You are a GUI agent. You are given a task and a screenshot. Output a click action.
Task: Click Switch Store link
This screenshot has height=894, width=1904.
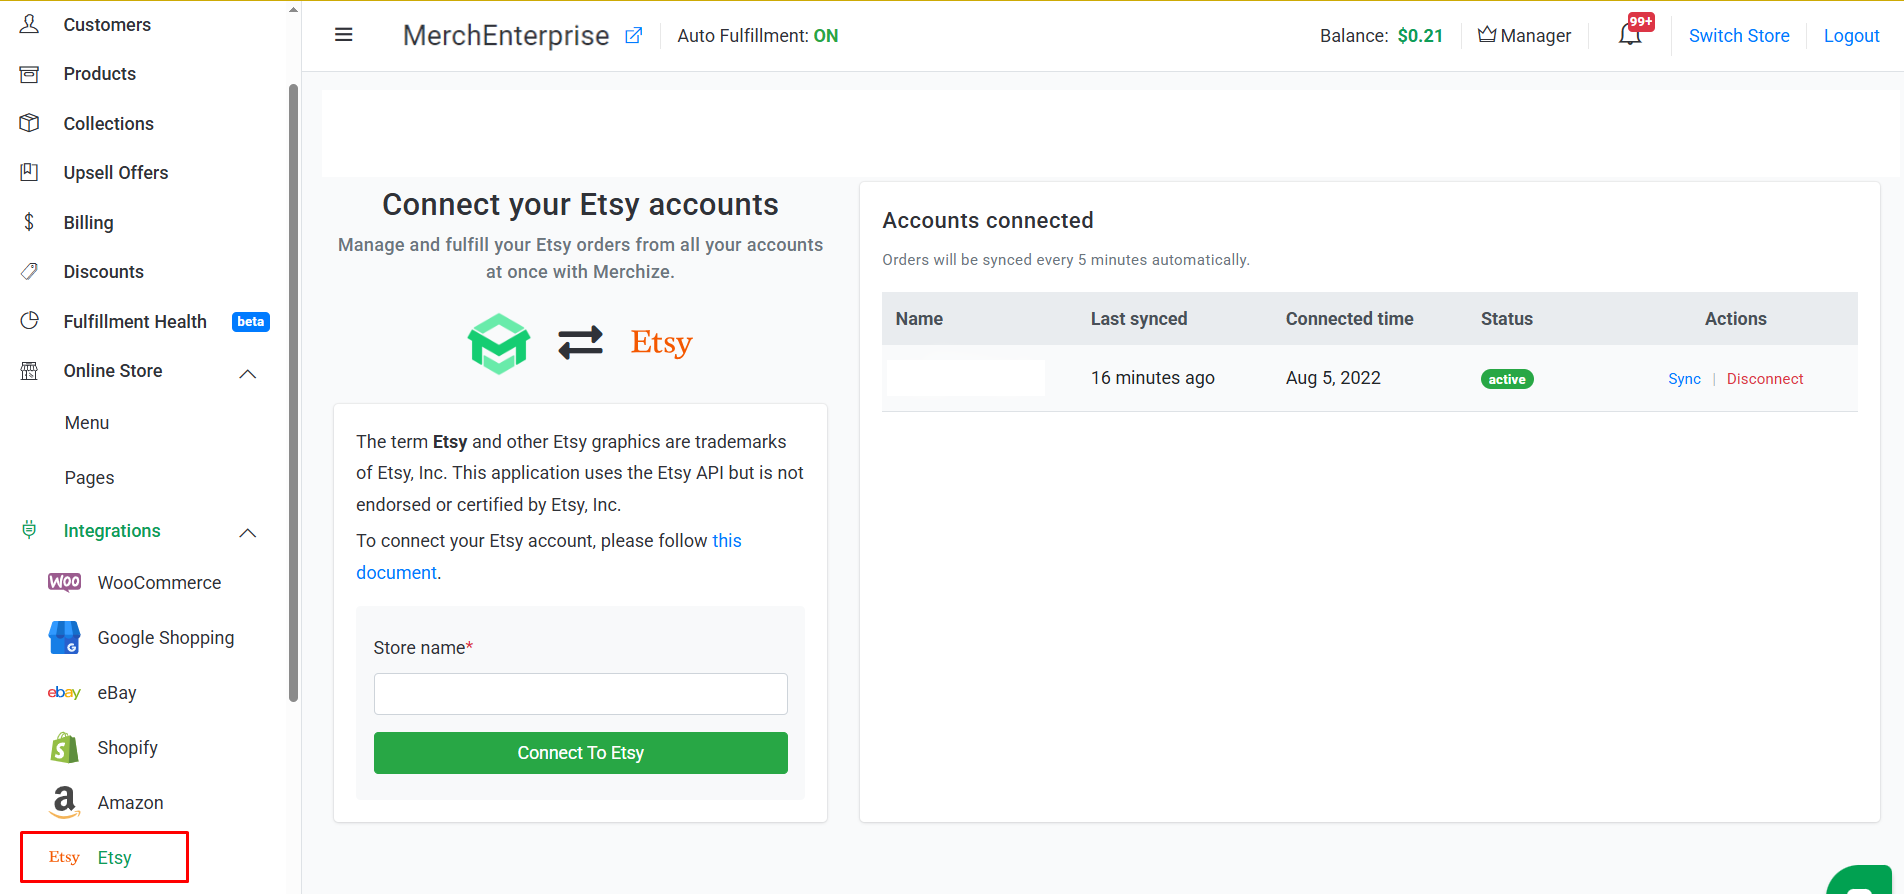pos(1739,36)
